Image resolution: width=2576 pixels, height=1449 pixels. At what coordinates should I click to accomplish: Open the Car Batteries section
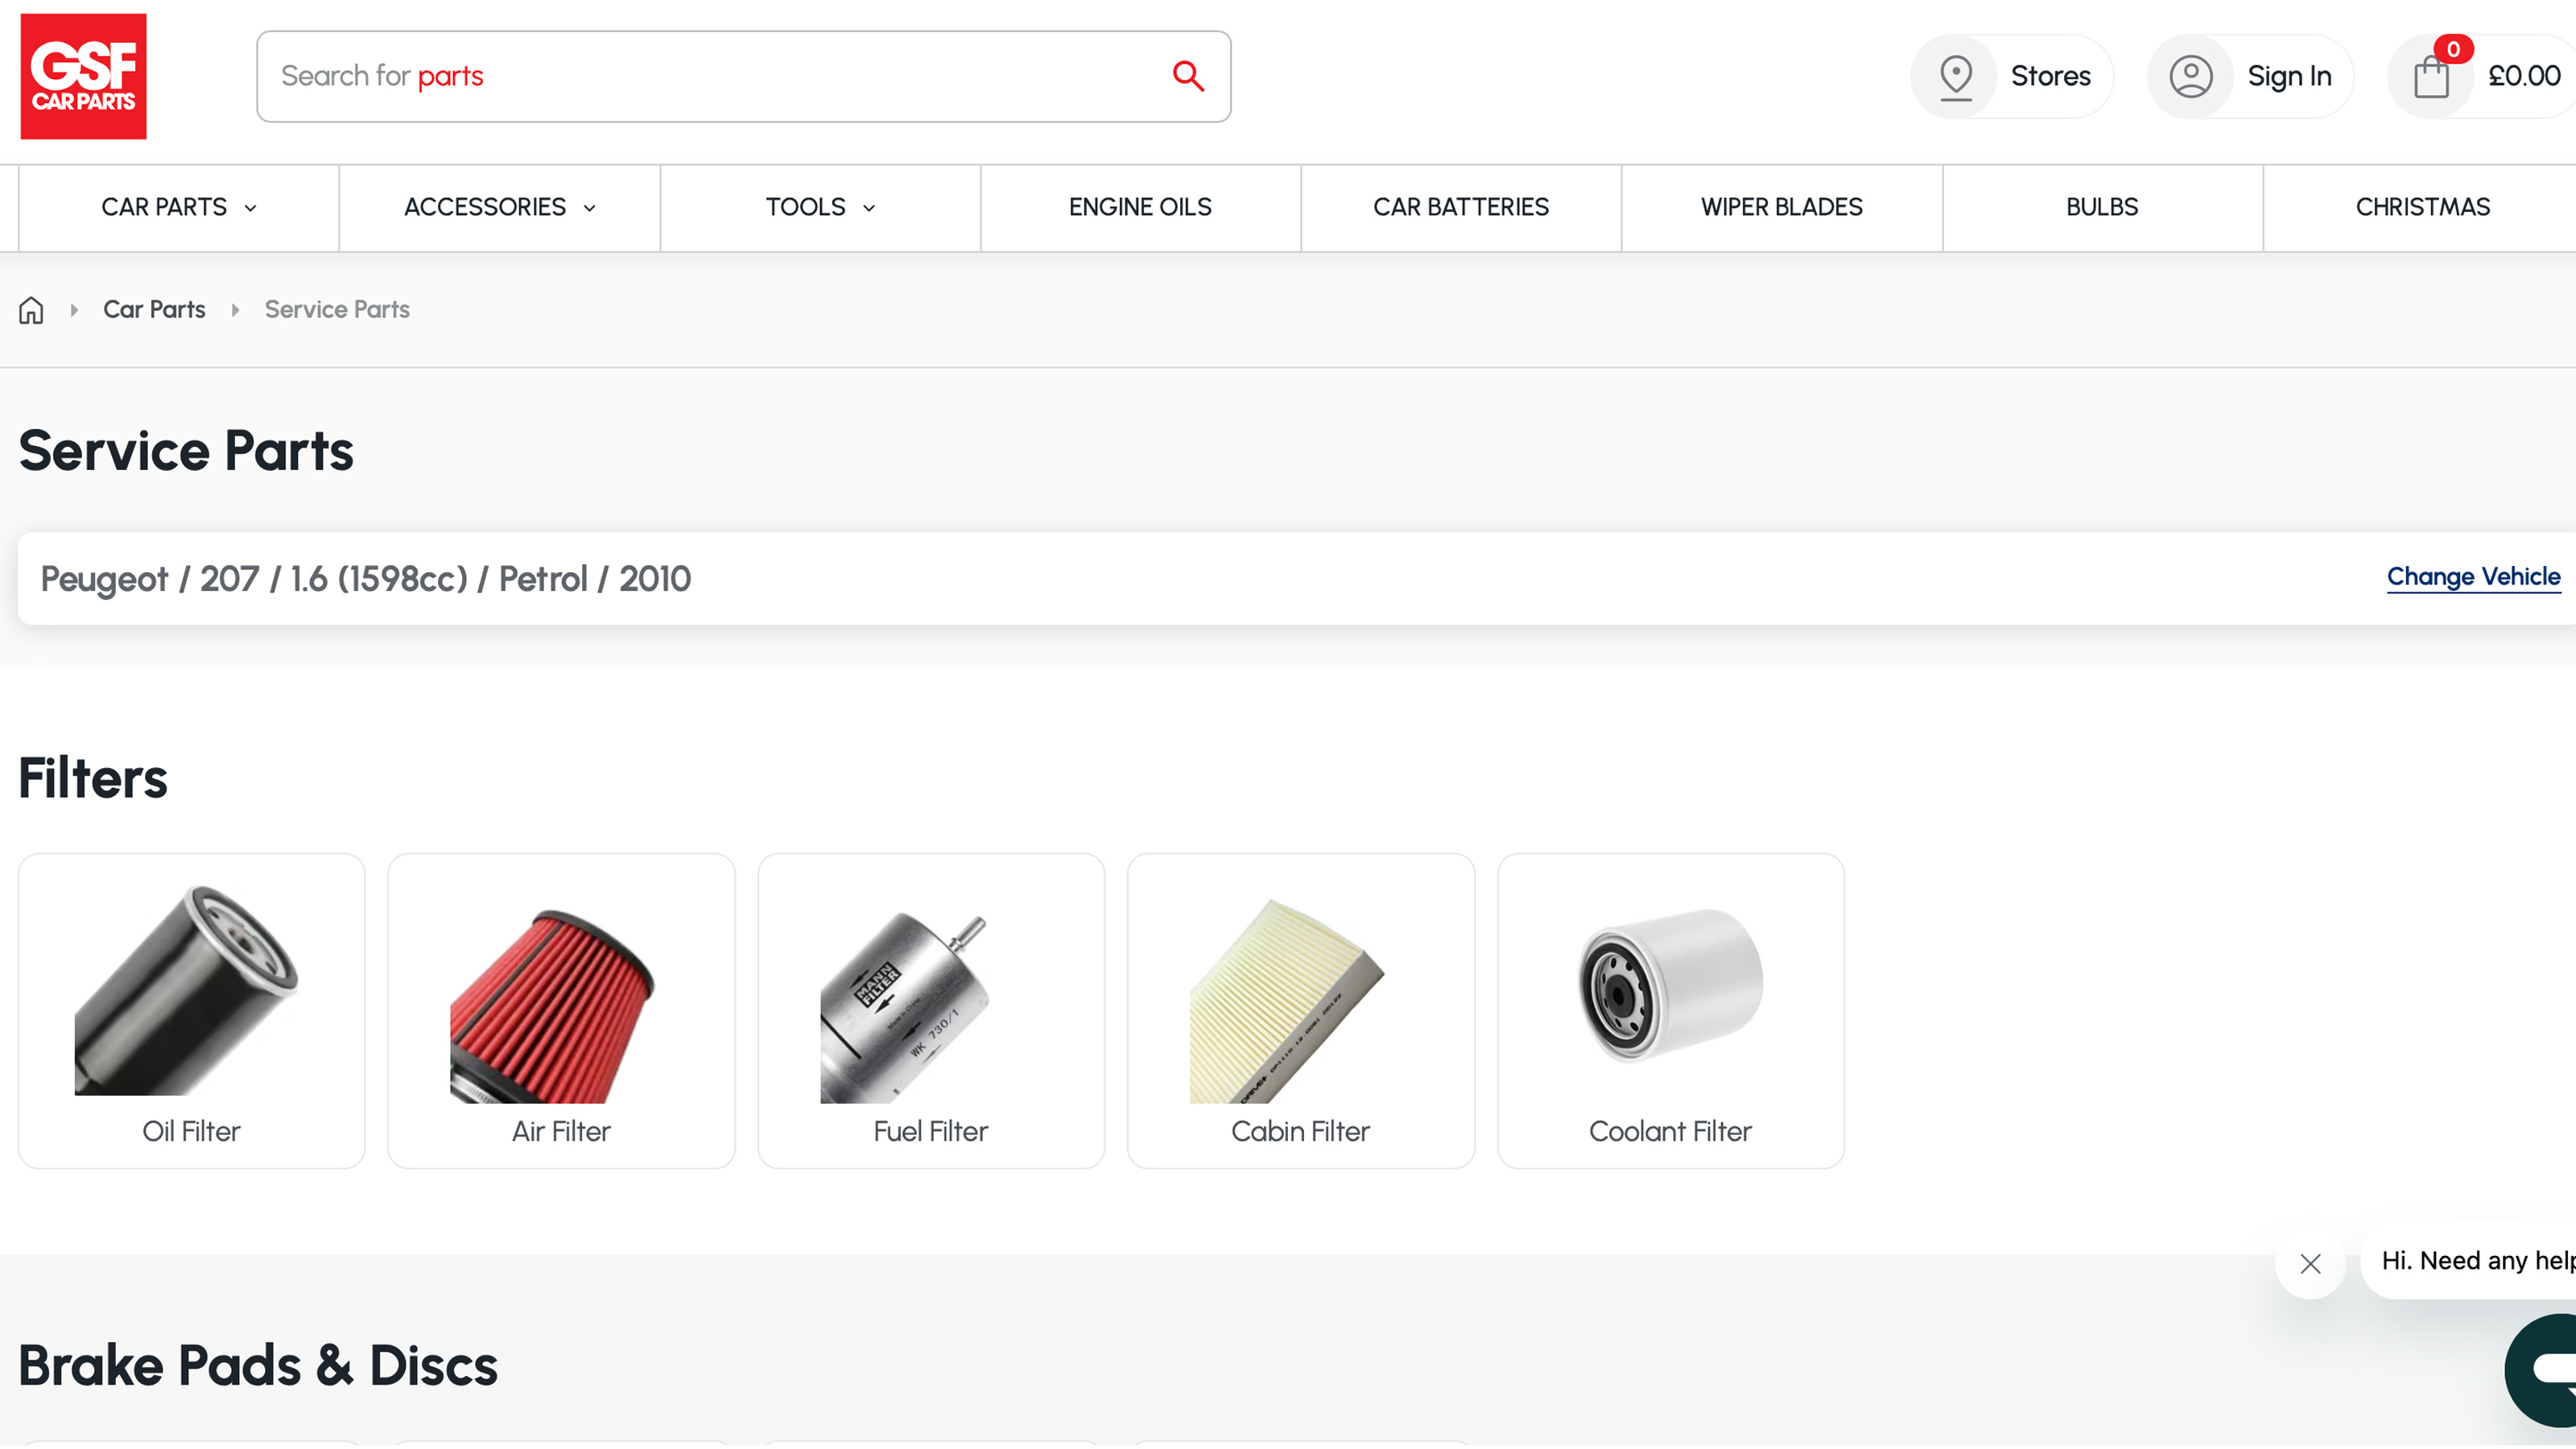(1461, 207)
